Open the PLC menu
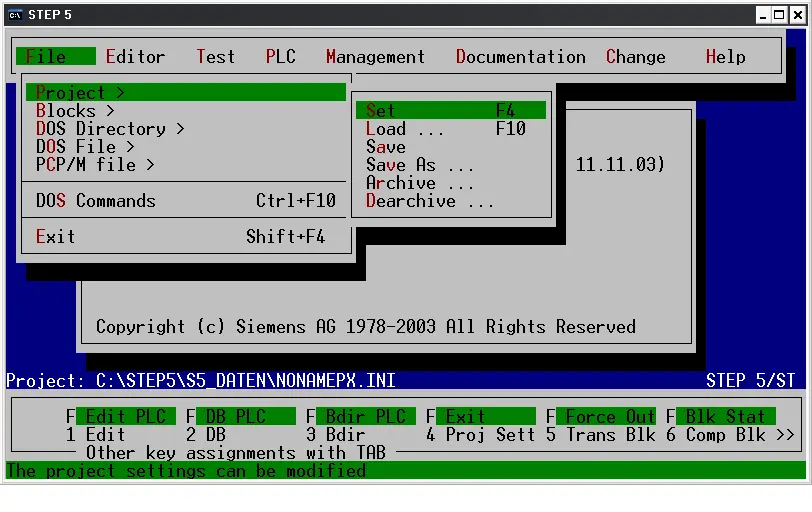 tap(280, 56)
